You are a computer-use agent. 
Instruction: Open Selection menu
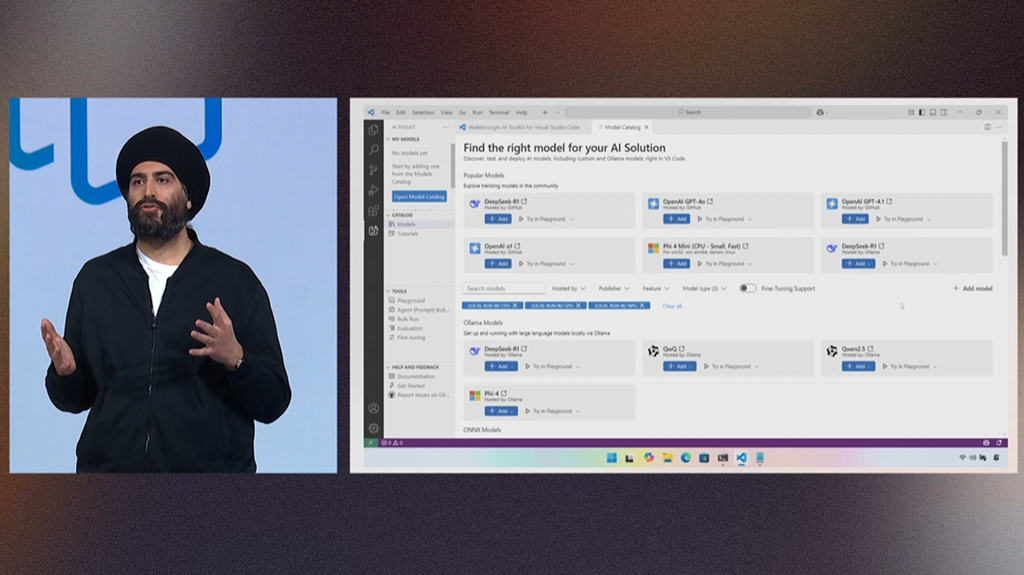click(x=423, y=112)
